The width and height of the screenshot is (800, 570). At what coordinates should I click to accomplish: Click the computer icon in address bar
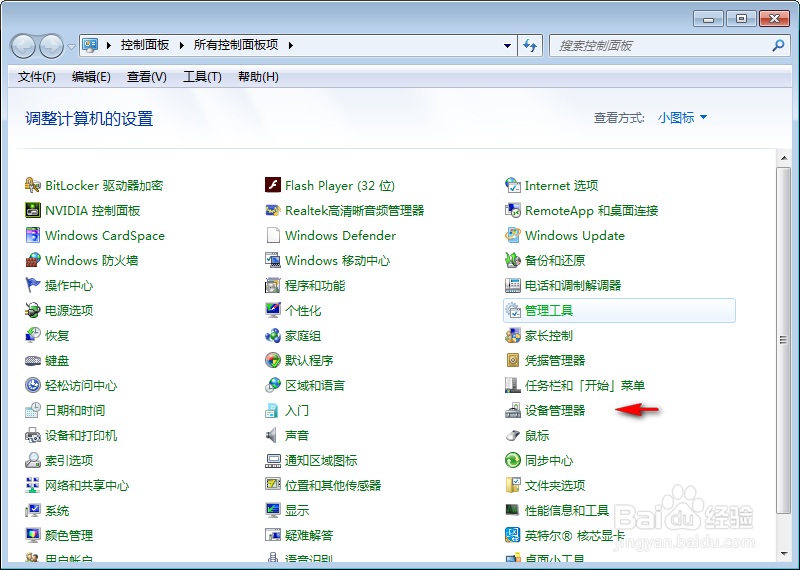pyautogui.click(x=90, y=45)
